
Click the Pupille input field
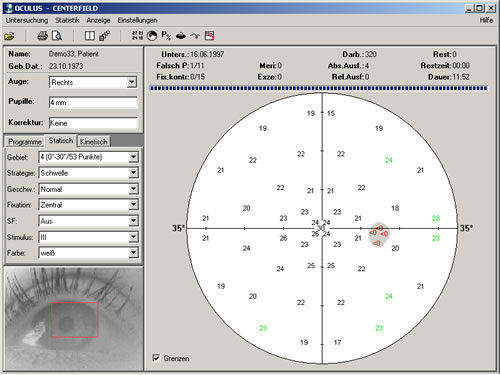tap(93, 102)
